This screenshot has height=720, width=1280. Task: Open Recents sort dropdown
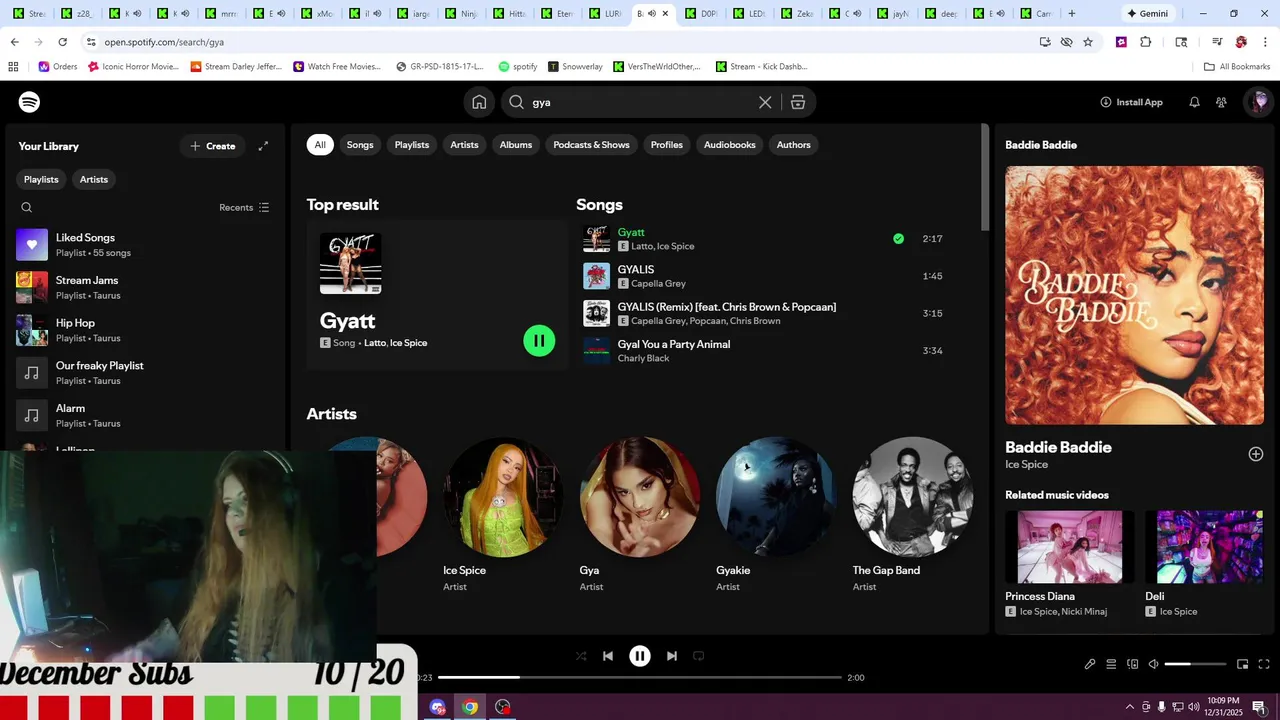click(244, 207)
